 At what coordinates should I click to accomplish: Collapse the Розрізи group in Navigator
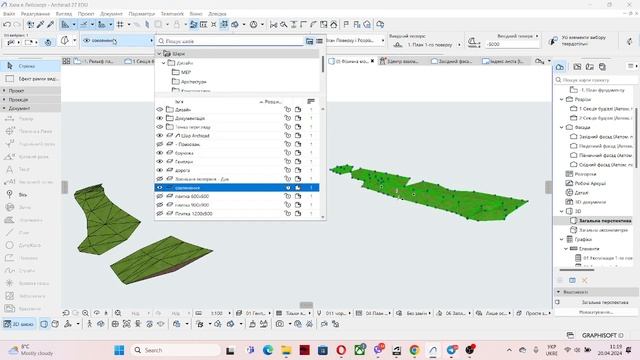coord(562,99)
